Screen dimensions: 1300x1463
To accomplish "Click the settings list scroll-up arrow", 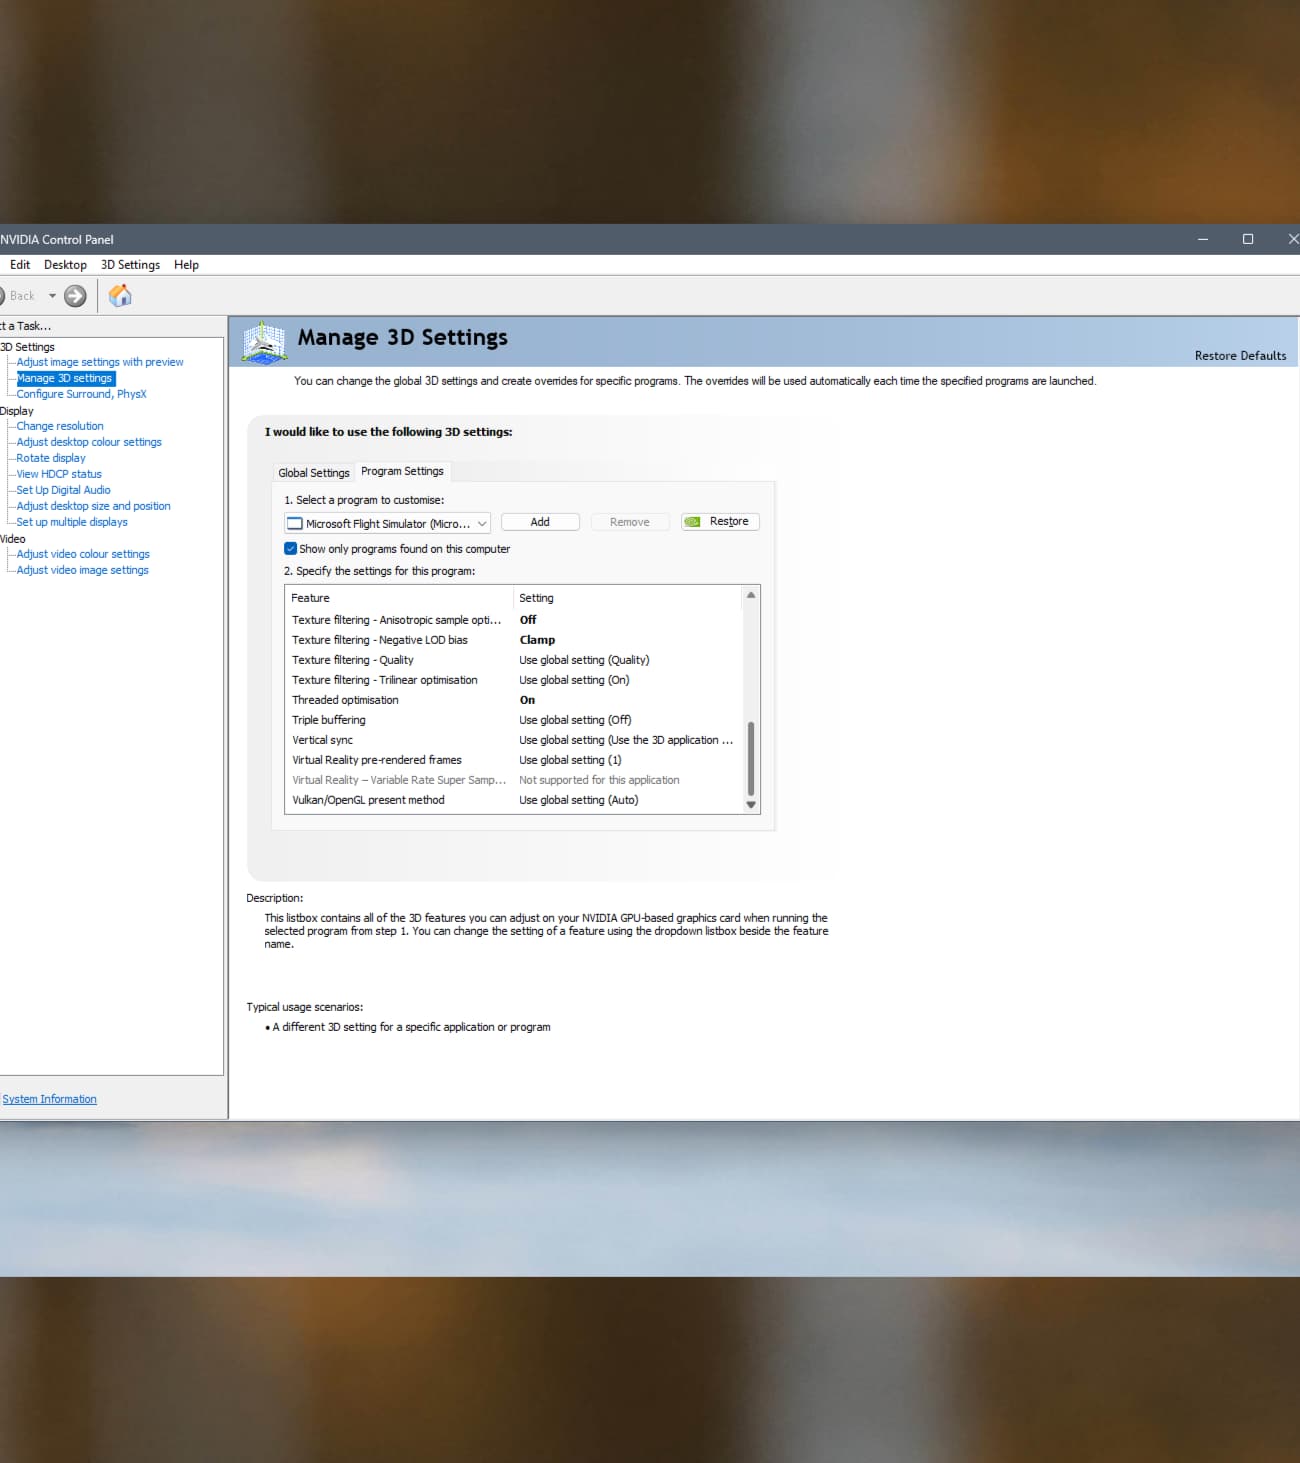I will click(x=751, y=595).
